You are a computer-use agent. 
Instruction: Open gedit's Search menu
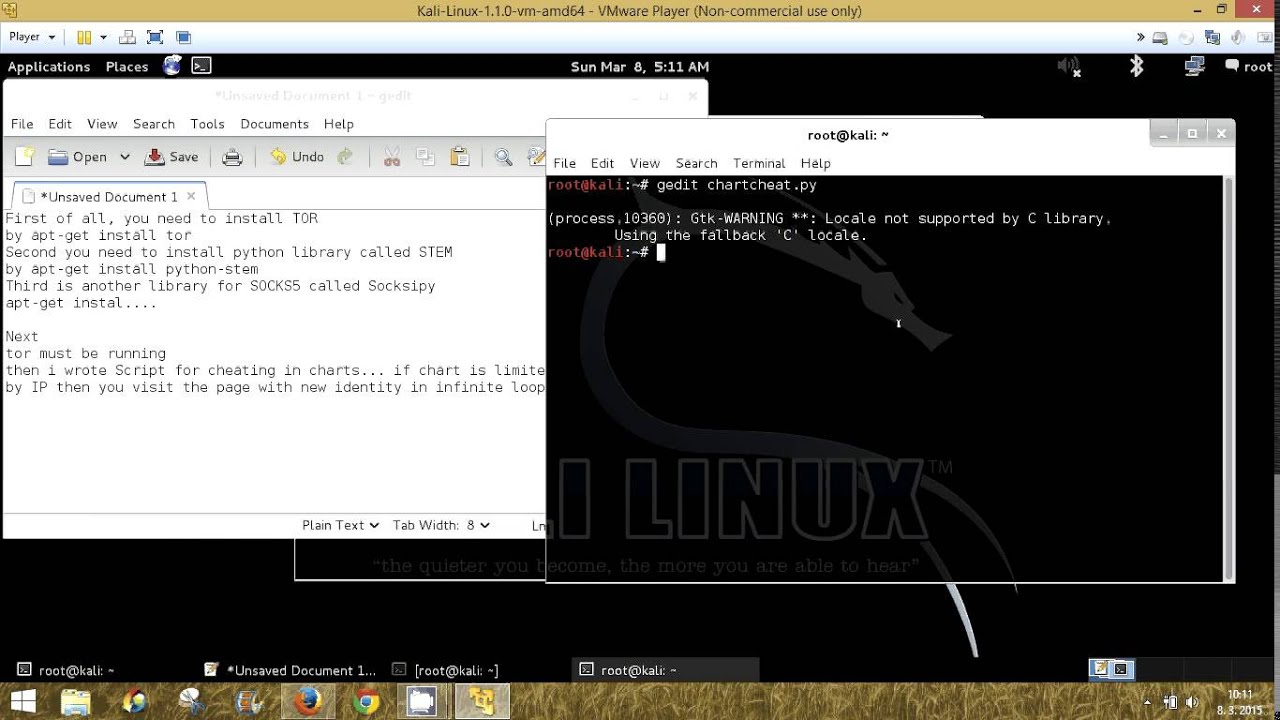(x=154, y=124)
